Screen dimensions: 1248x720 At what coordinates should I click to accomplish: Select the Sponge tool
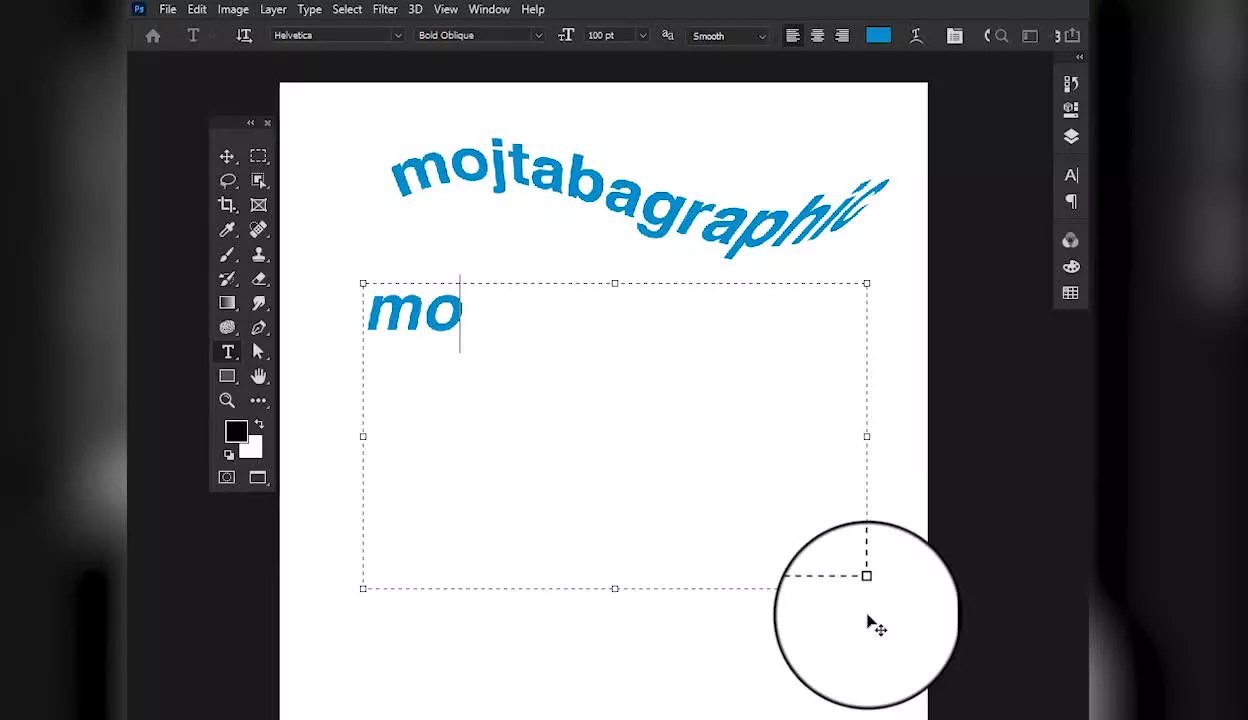[x=227, y=328]
